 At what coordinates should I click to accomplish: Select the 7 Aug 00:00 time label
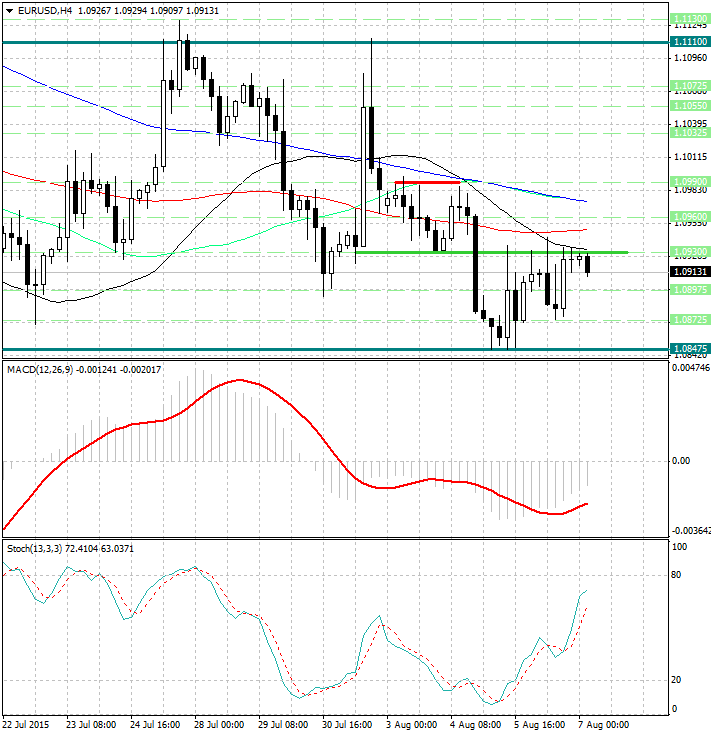[603, 724]
